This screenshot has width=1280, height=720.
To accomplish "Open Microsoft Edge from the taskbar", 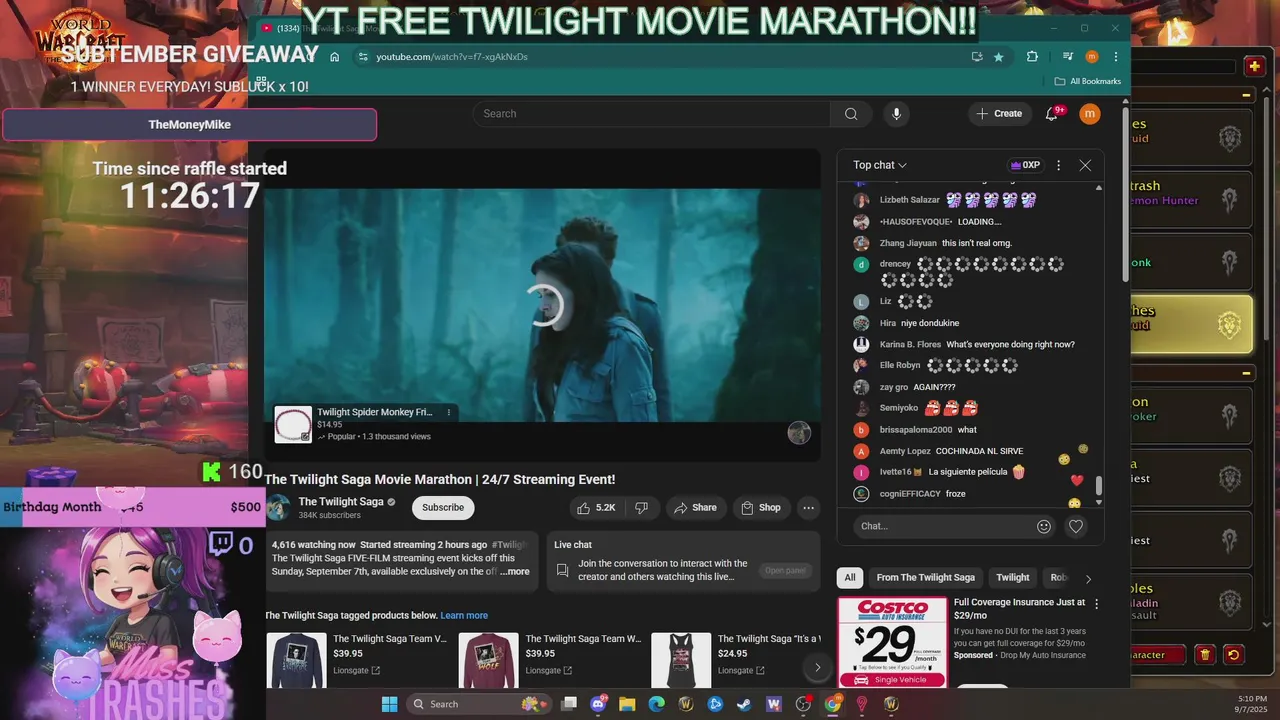I will pos(656,704).
